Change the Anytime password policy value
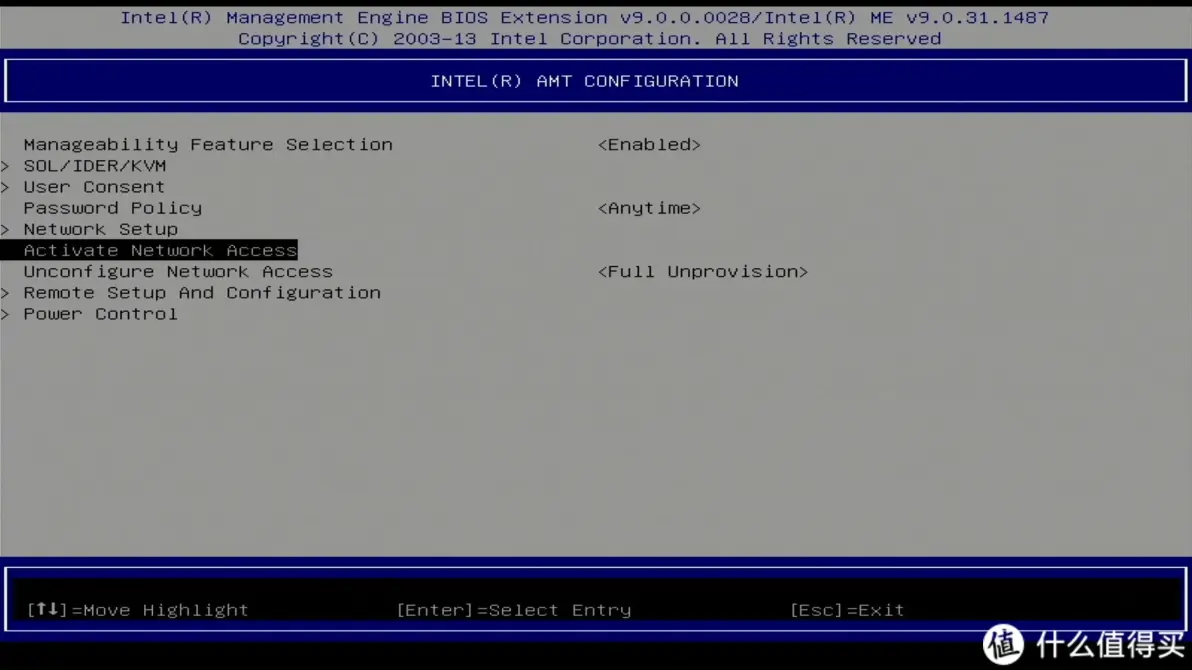Viewport: 1192px width, 670px height. coord(649,208)
